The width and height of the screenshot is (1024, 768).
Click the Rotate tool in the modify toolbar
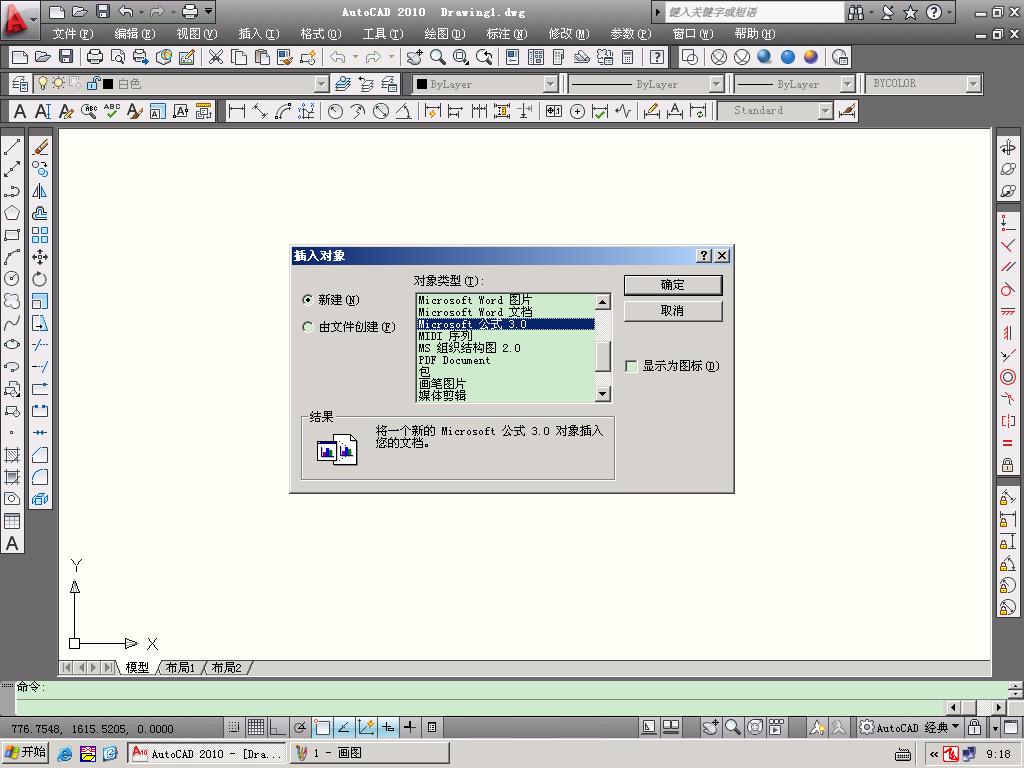pos(40,279)
